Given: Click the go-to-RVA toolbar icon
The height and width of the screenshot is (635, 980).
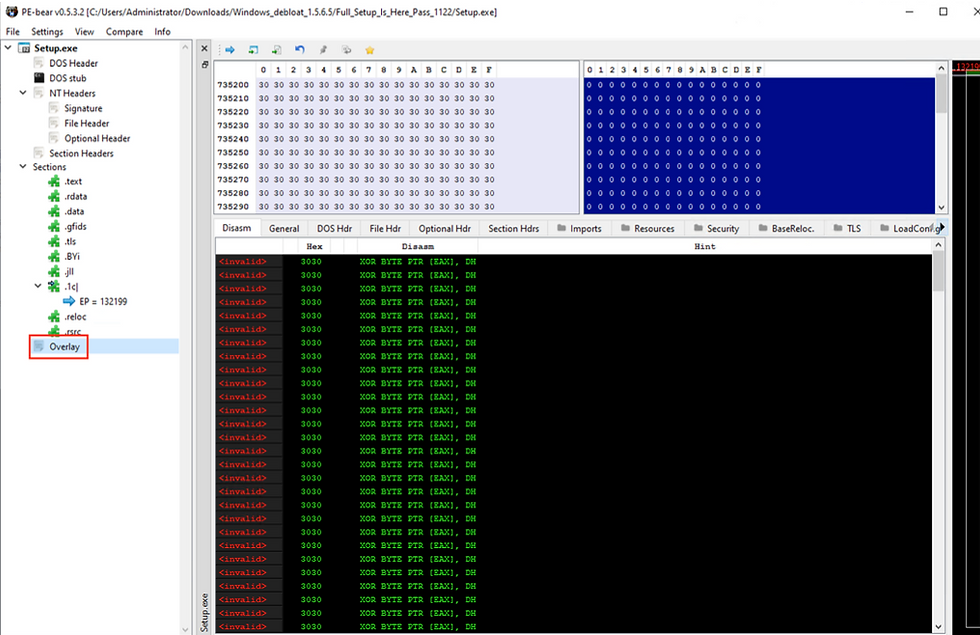Looking at the screenshot, I should point(253,50).
